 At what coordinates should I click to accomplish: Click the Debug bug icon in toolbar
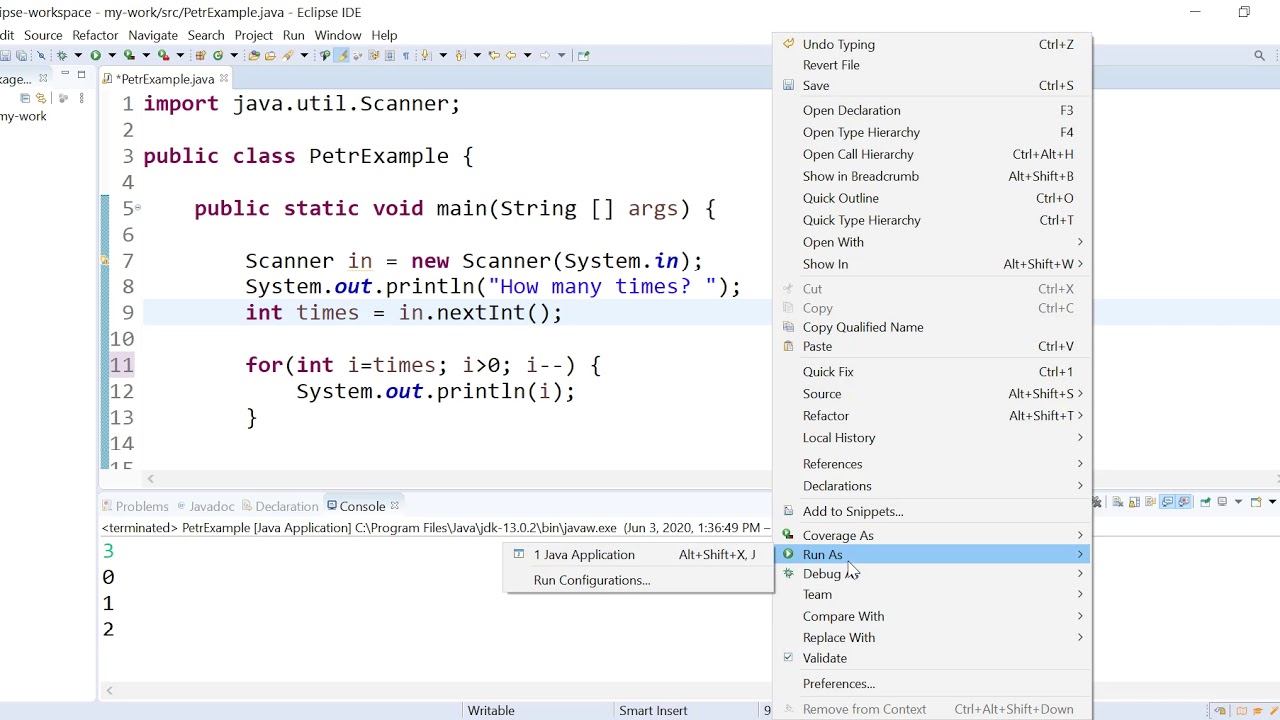(61, 56)
